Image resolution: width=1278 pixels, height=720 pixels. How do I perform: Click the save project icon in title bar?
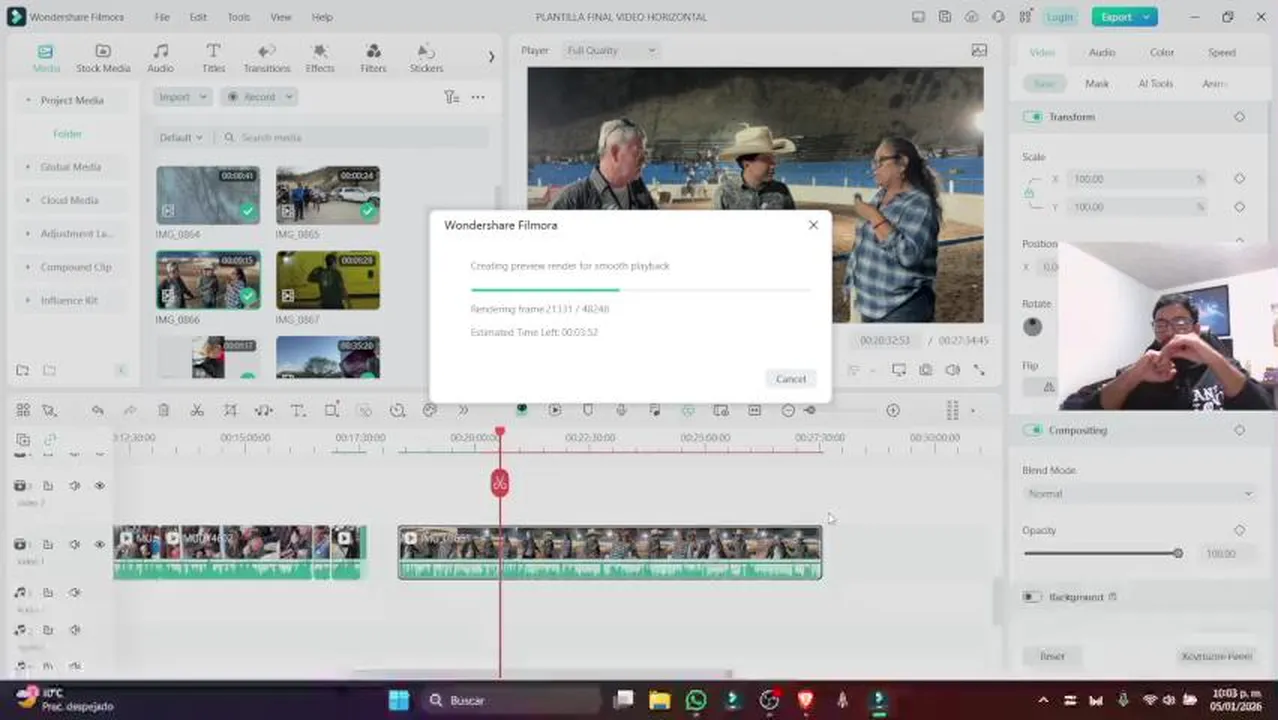click(945, 17)
